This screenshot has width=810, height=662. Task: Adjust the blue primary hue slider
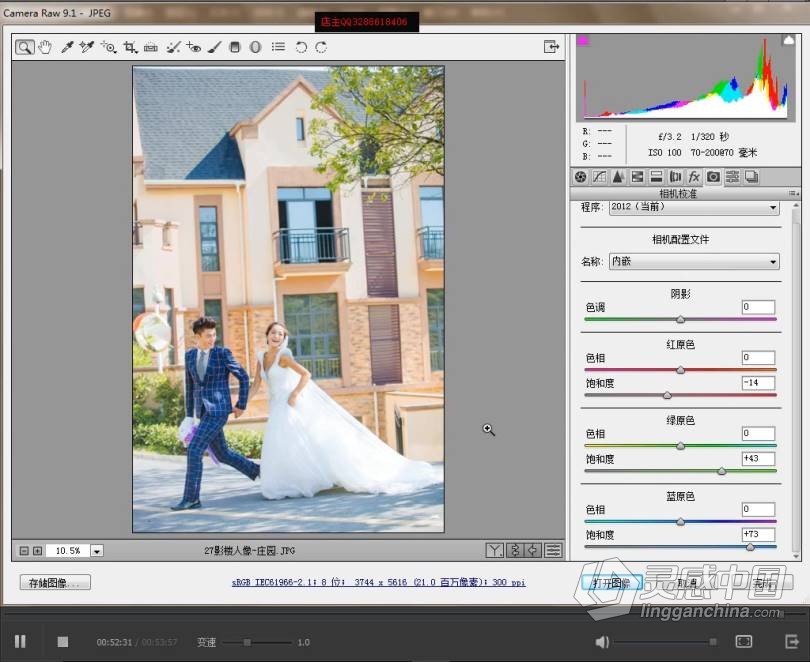680,522
